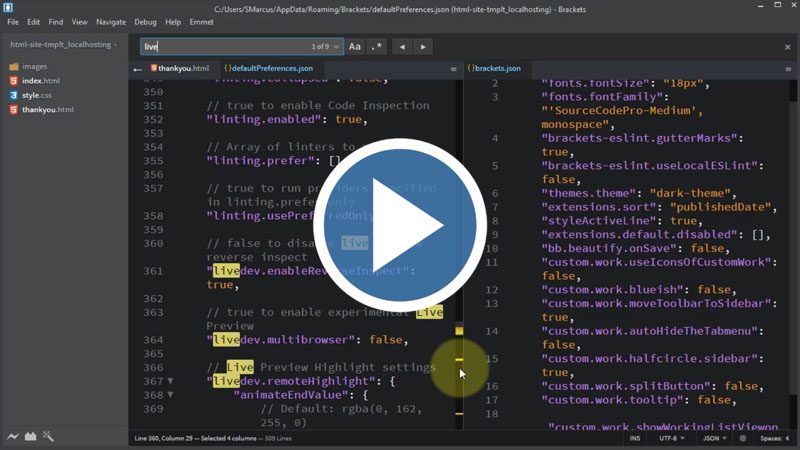Viewport: 800px width, 450px height.
Task: Toggle match case Aa button
Action: (355, 47)
